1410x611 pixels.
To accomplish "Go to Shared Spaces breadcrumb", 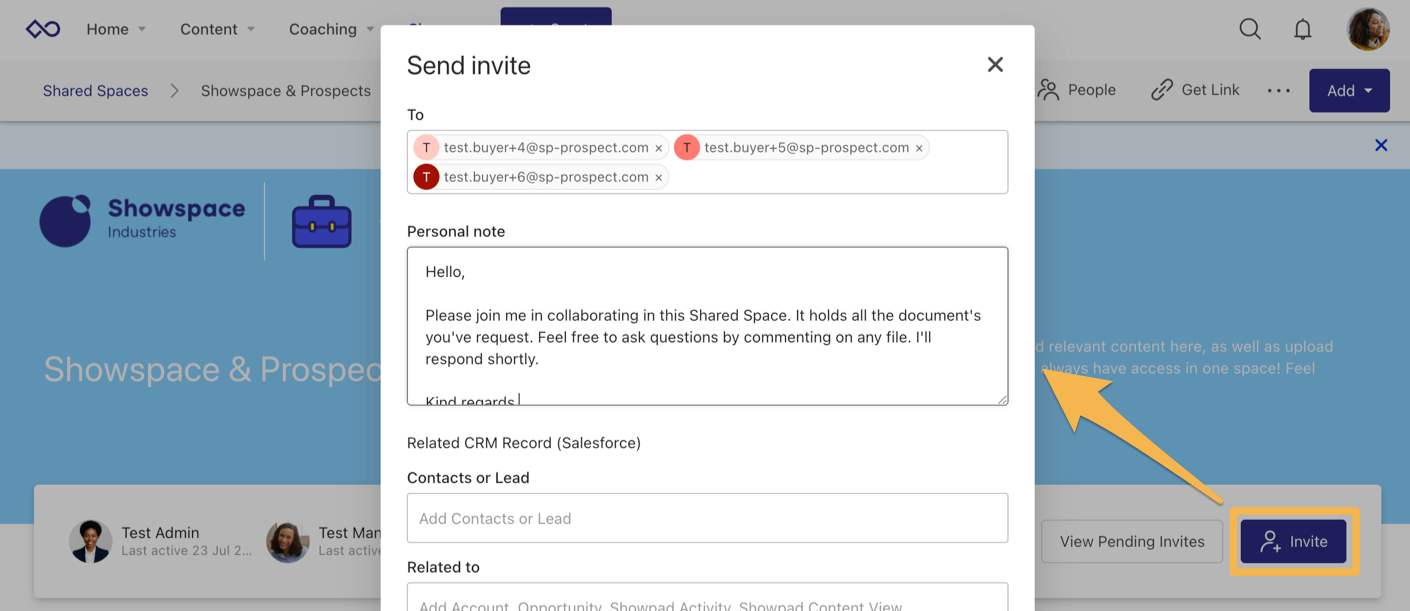I will tap(95, 91).
